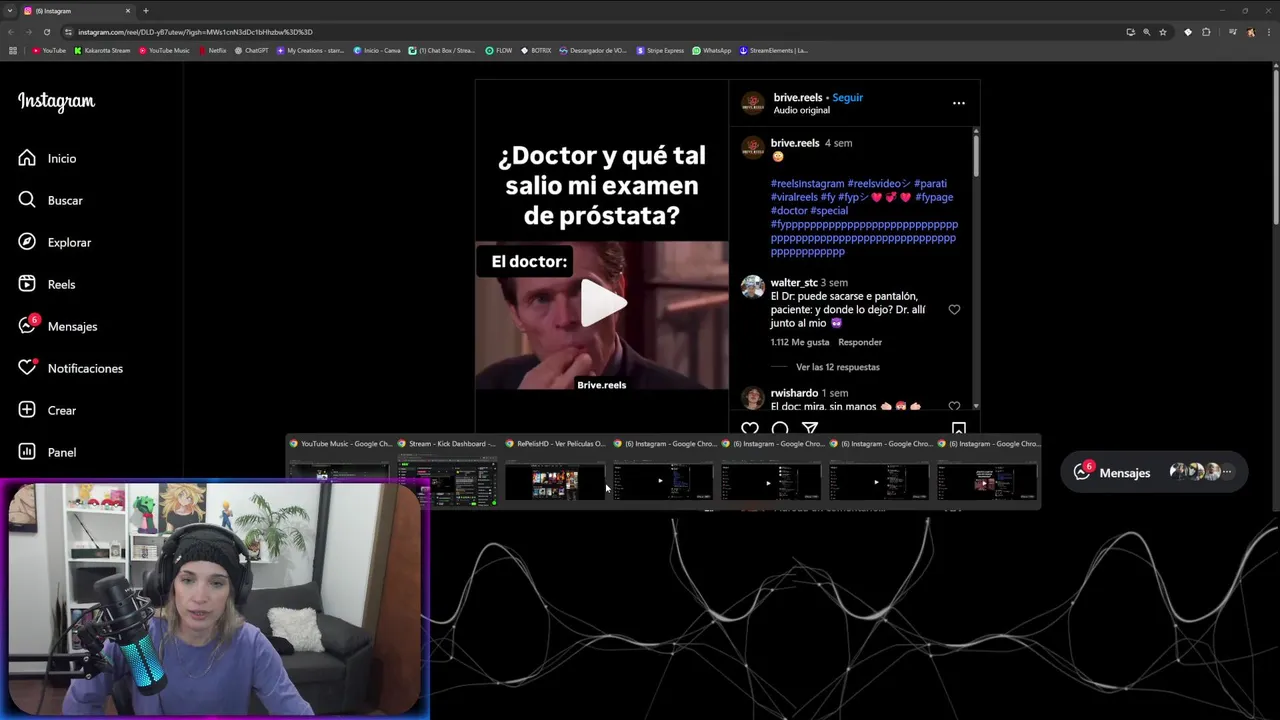This screenshot has width=1280, height=720.
Task: Click the install app icon in address bar
Action: (1130, 32)
